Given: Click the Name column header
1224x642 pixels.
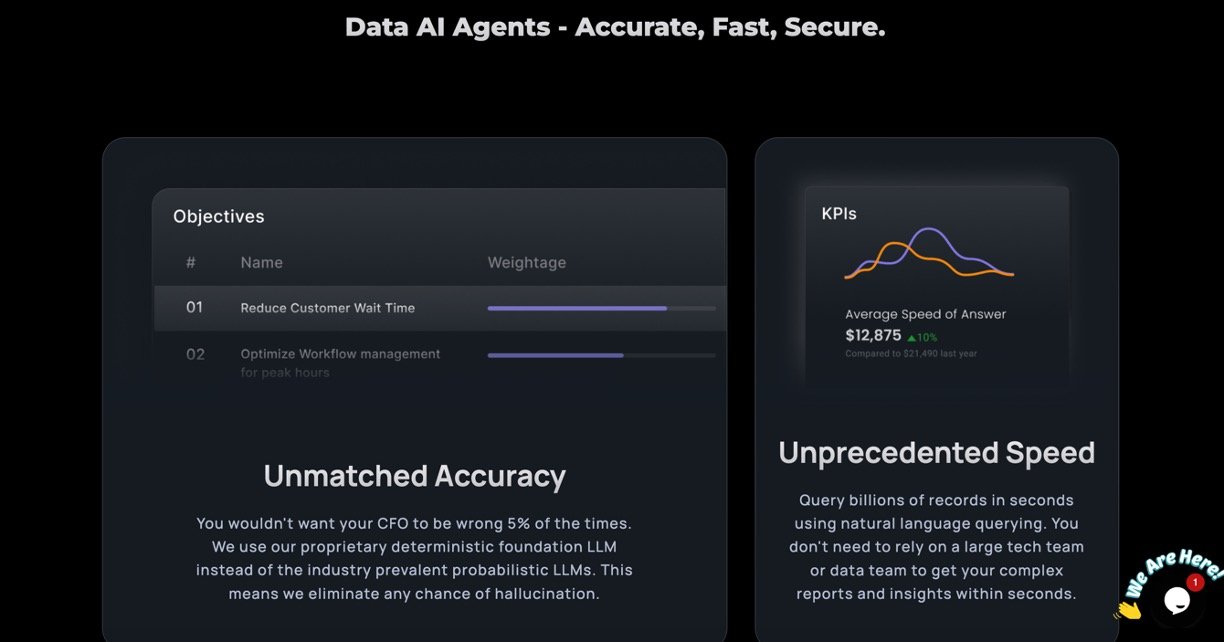Looking at the screenshot, I should pyautogui.click(x=261, y=263).
